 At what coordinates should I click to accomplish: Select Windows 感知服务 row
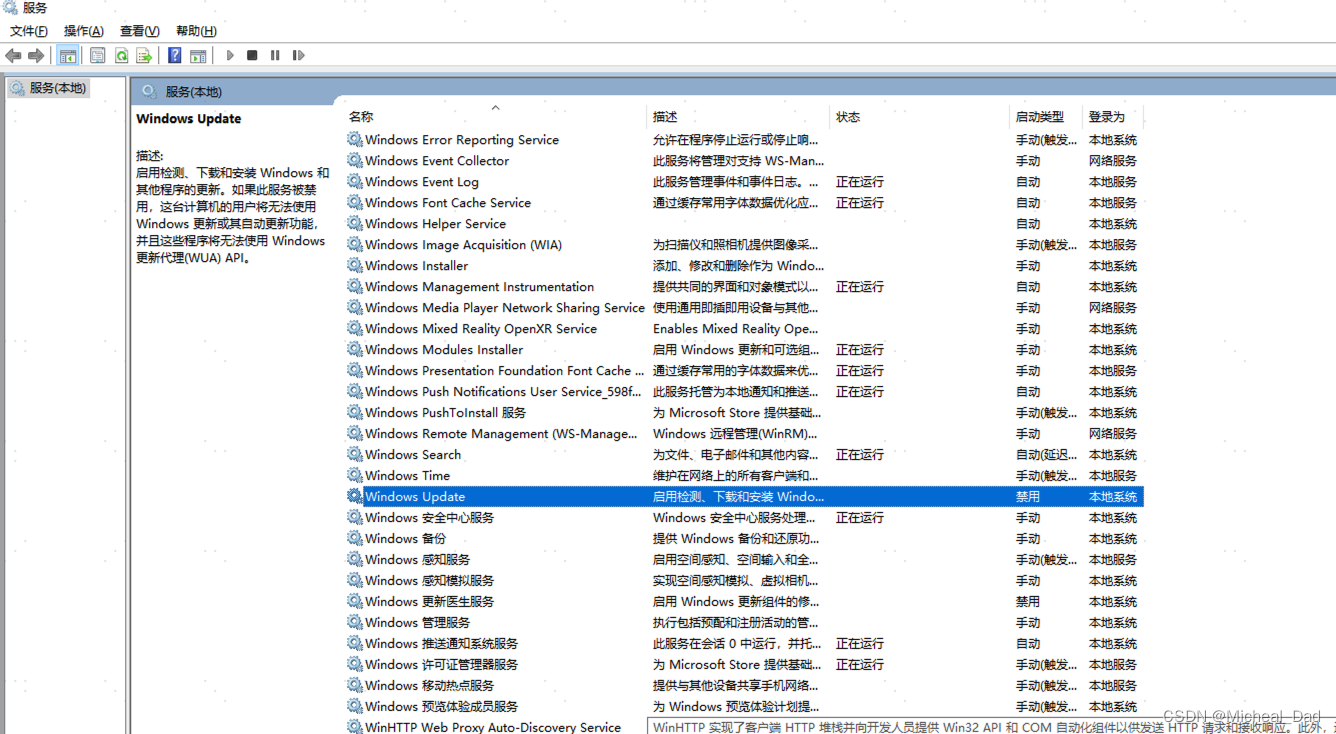[x=744, y=560]
